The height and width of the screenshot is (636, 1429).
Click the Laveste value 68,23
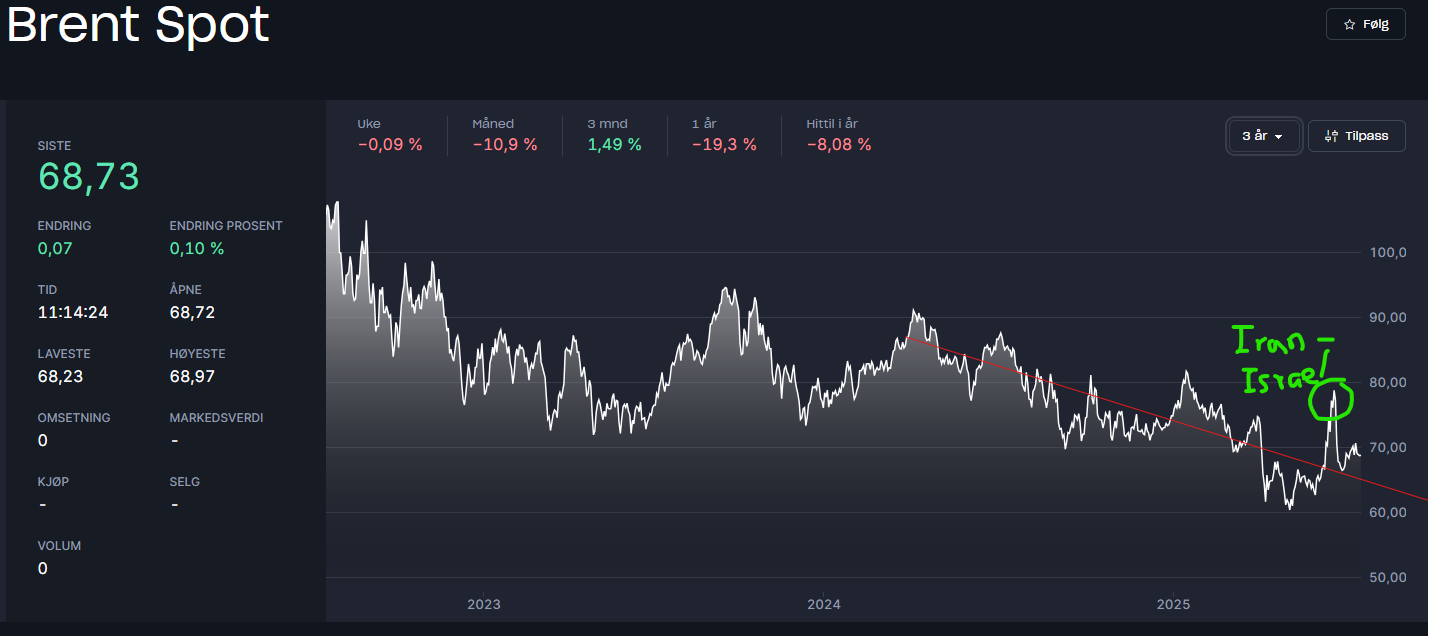click(60, 376)
